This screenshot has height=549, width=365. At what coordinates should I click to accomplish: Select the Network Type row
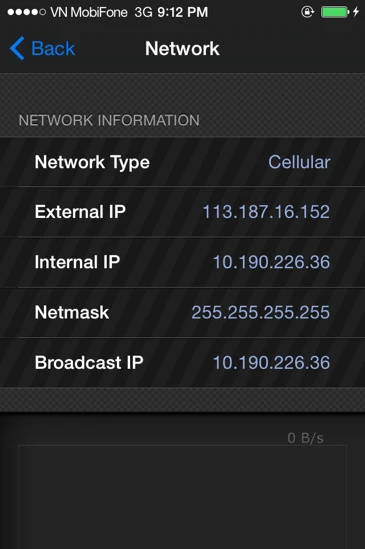click(182, 162)
